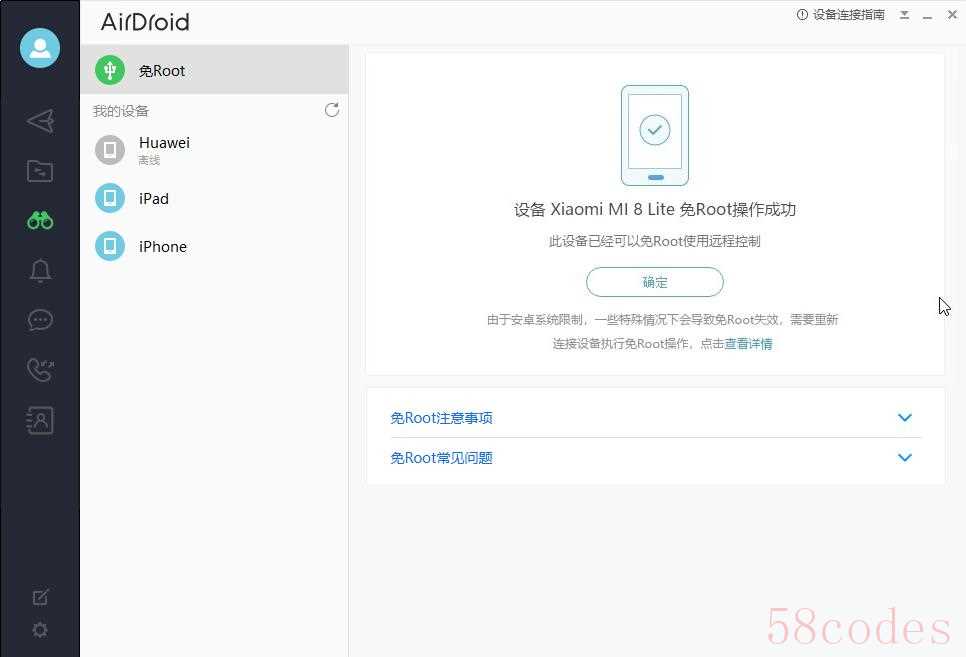This screenshot has height=657, width=966.
Task: Select the remote control binoculars icon
Action: [40, 220]
